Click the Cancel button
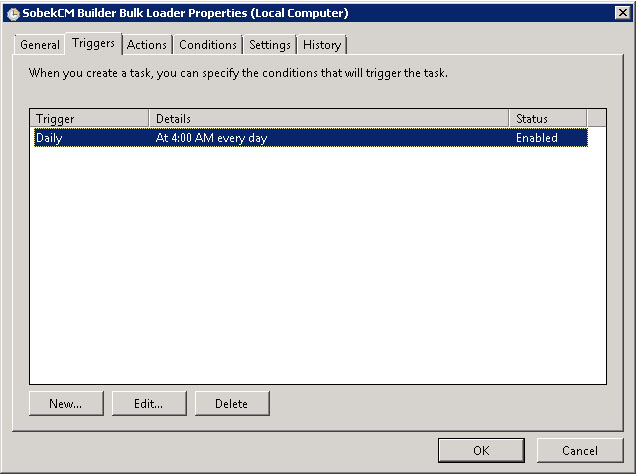636x474 pixels. tap(580, 450)
